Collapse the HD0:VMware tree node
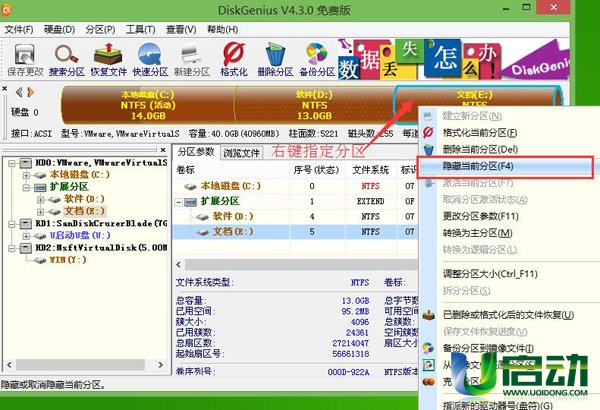This screenshot has width=600, height=410. pyautogui.click(x=12, y=163)
